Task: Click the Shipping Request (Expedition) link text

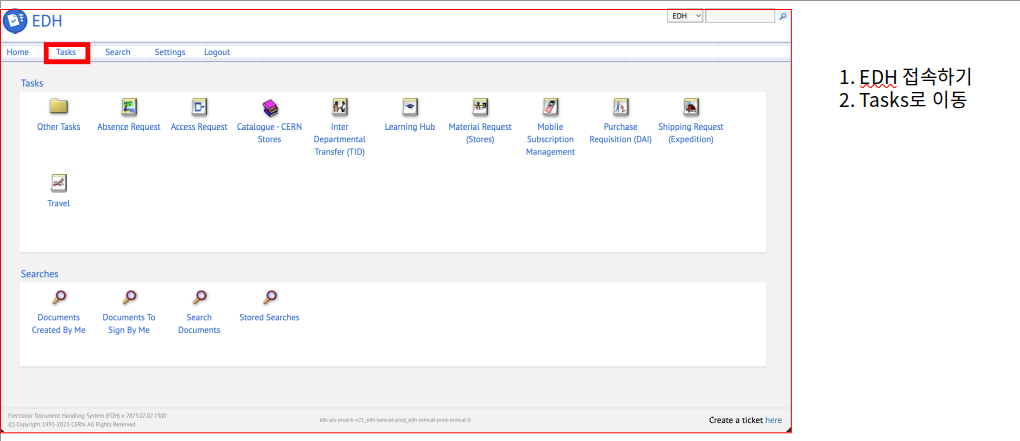Action: [x=691, y=133]
